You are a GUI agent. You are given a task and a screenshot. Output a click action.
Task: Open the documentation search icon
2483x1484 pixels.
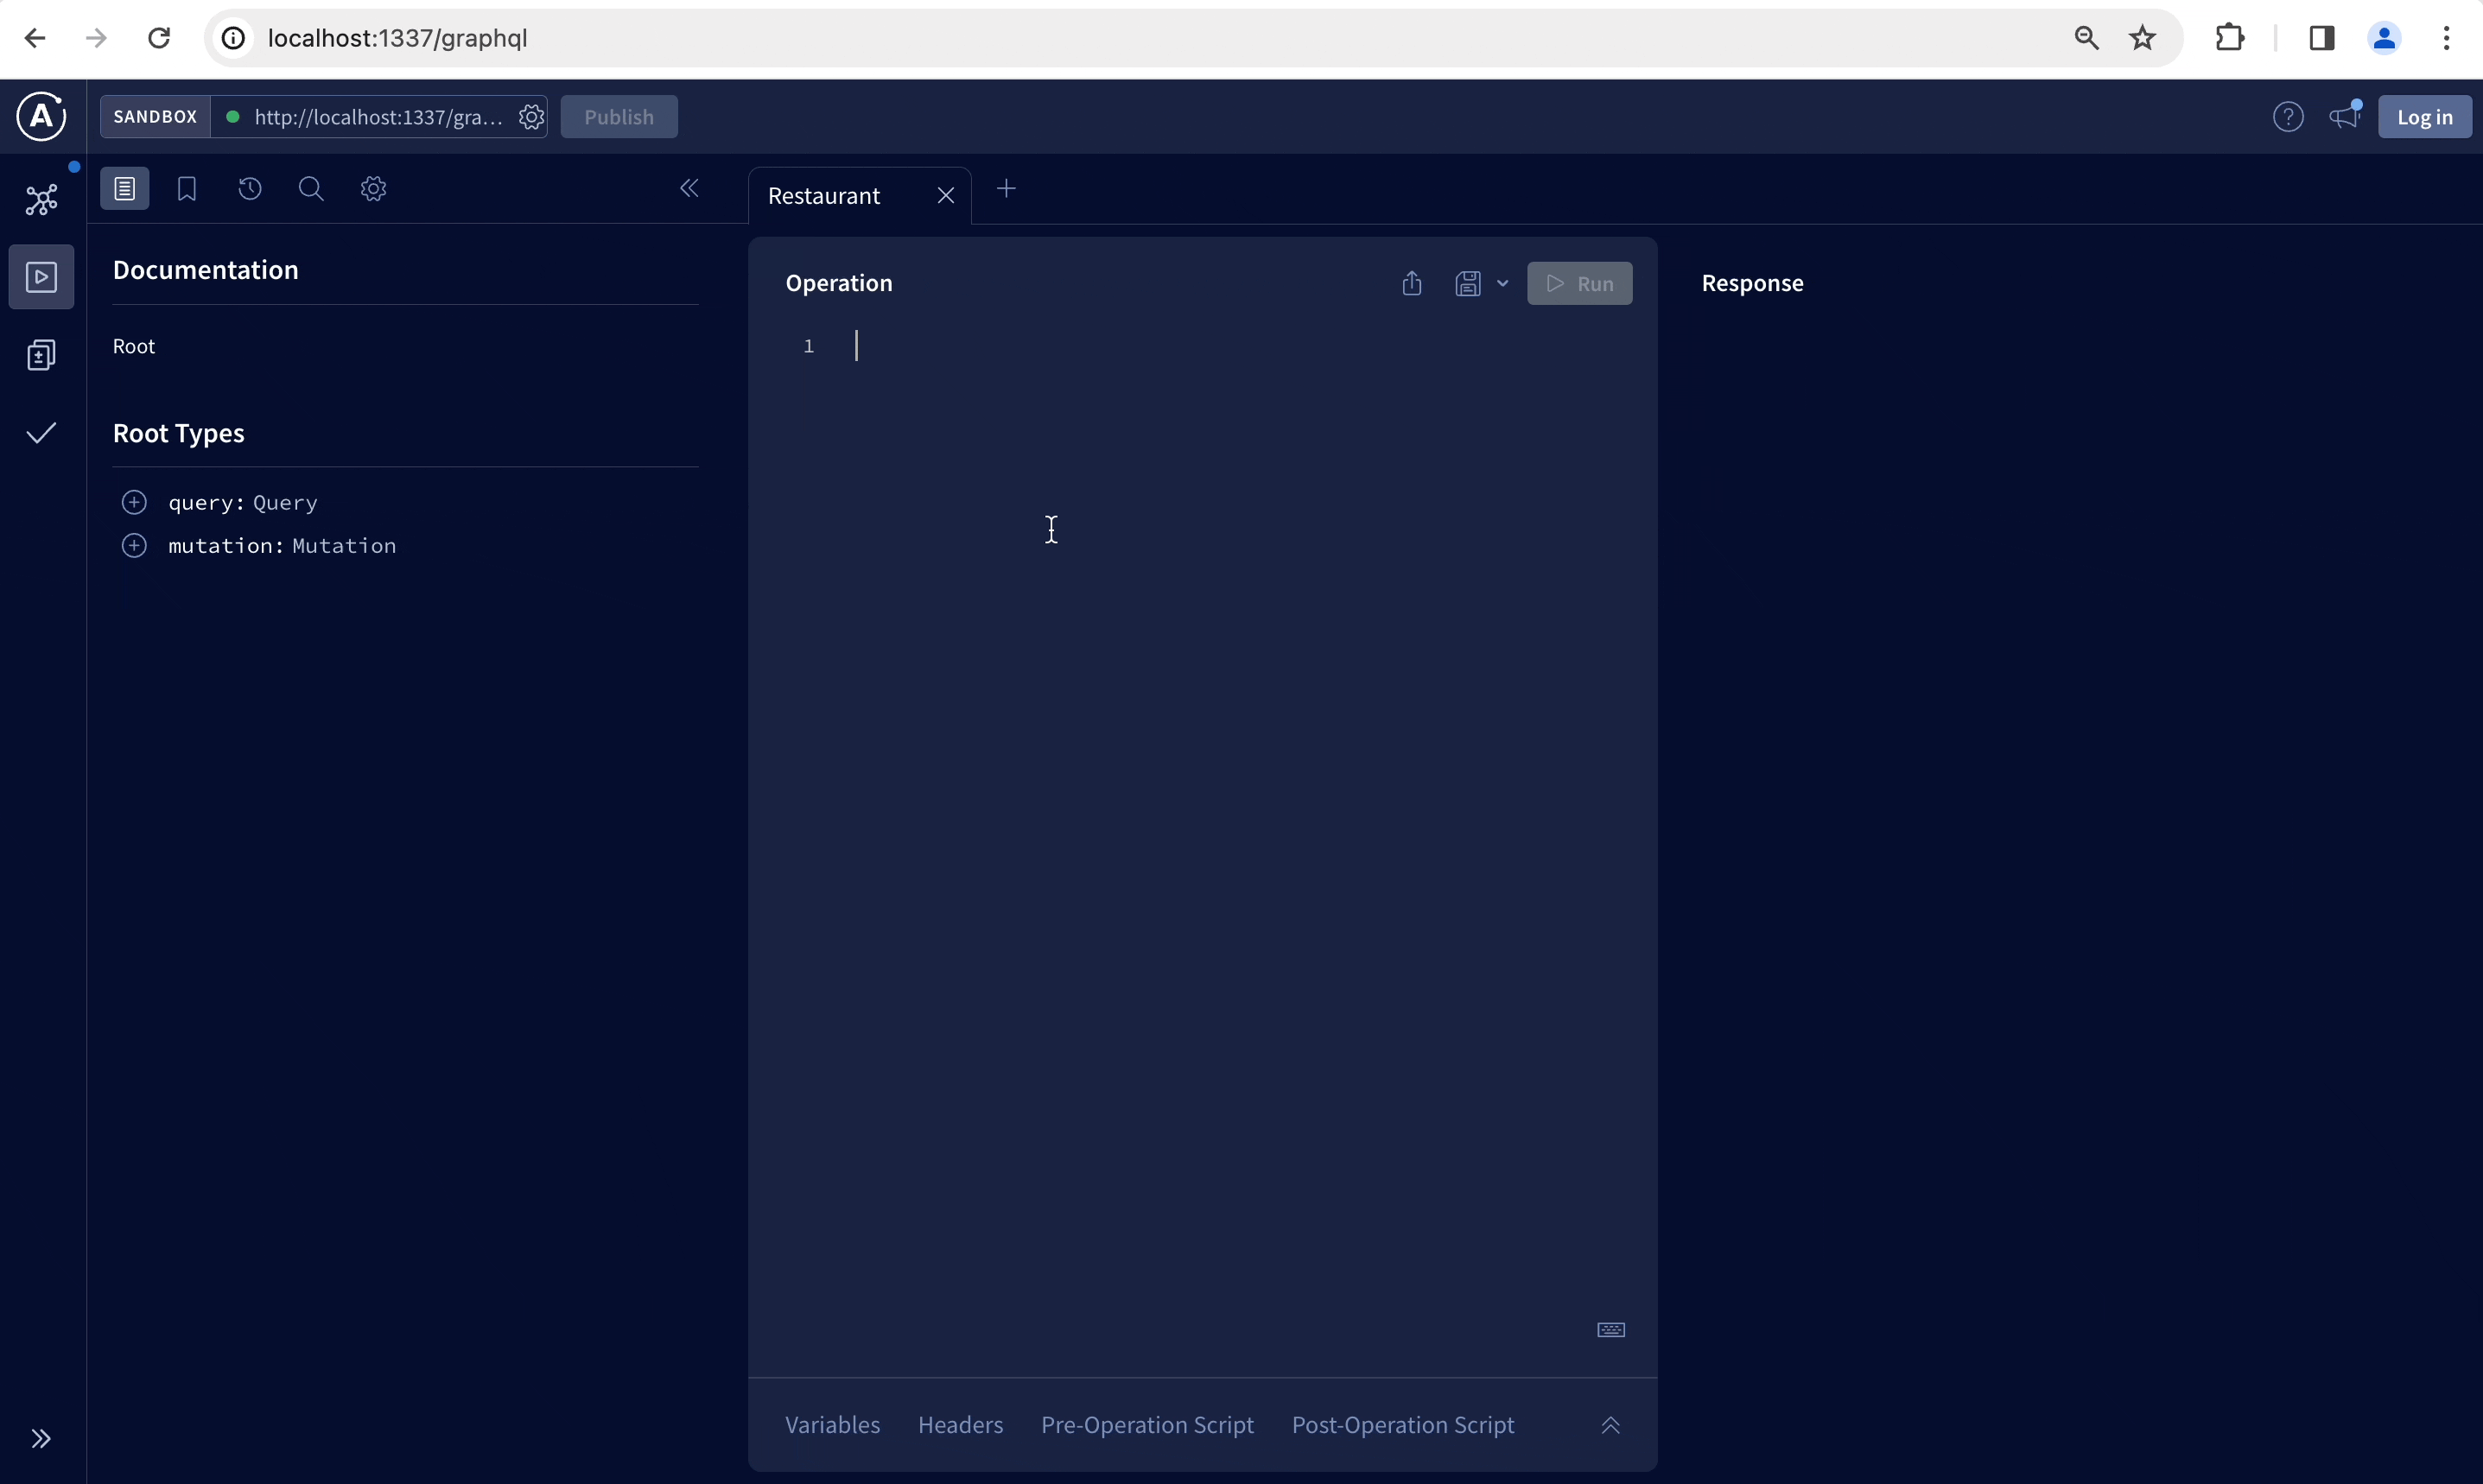coord(311,188)
